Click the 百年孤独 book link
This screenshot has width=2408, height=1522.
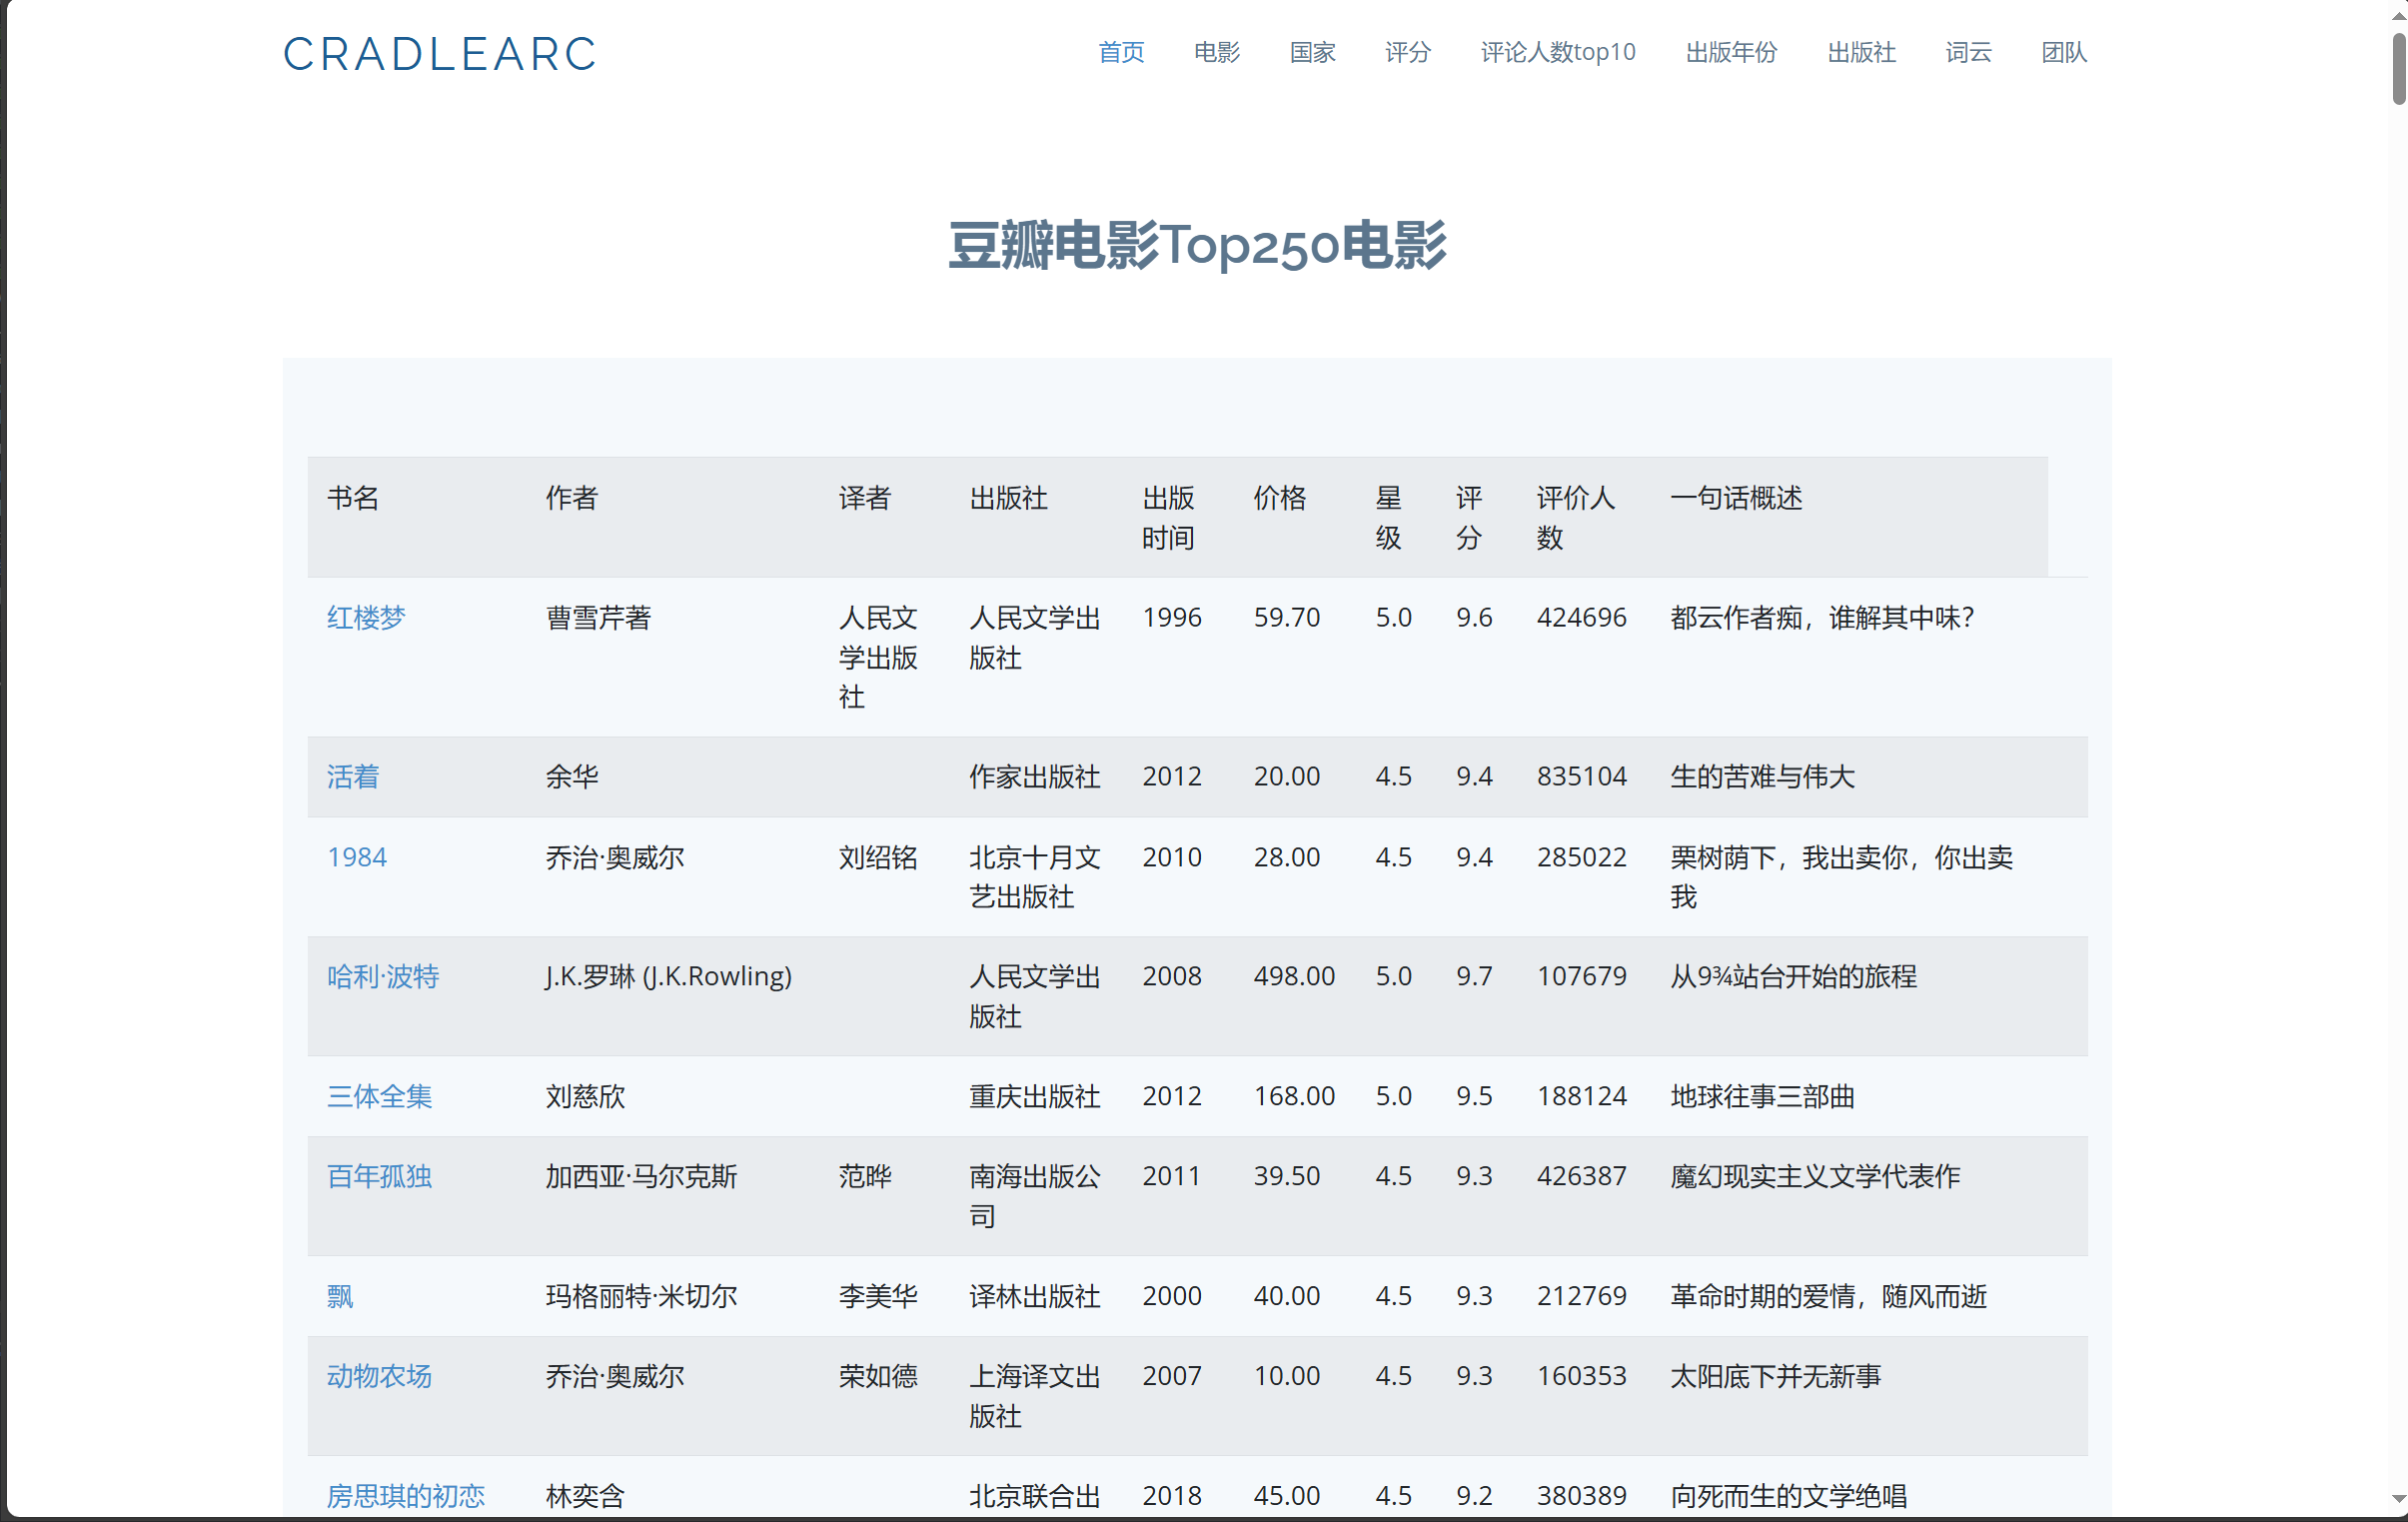coord(379,1176)
